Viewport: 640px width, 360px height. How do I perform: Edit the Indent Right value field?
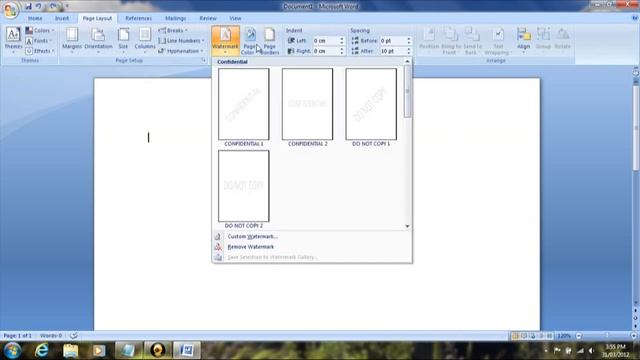coord(325,51)
